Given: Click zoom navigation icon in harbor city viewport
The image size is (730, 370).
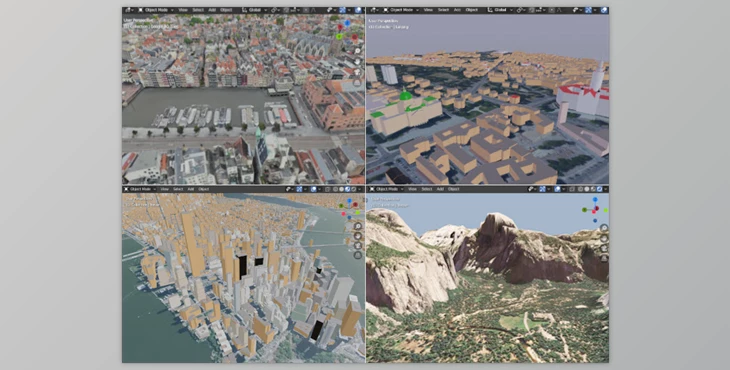Looking at the screenshot, I should [358, 51].
